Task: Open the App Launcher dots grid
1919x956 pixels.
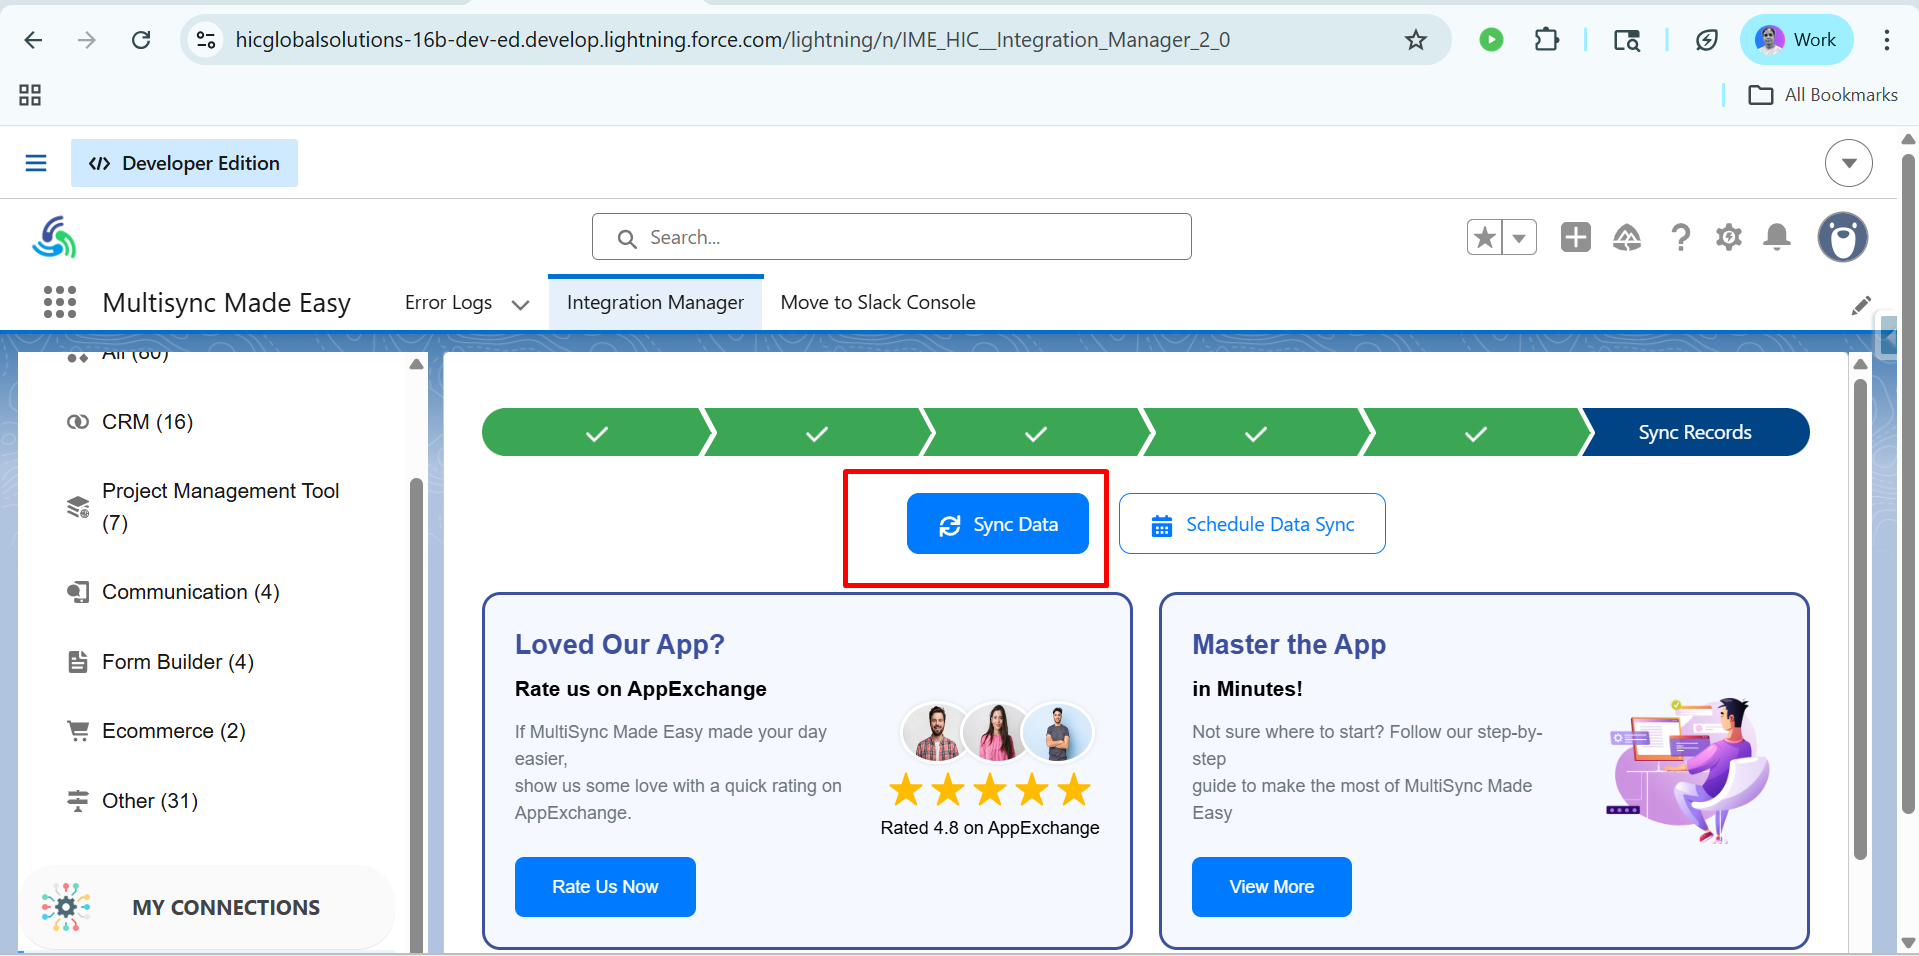Action: pyautogui.click(x=60, y=302)
